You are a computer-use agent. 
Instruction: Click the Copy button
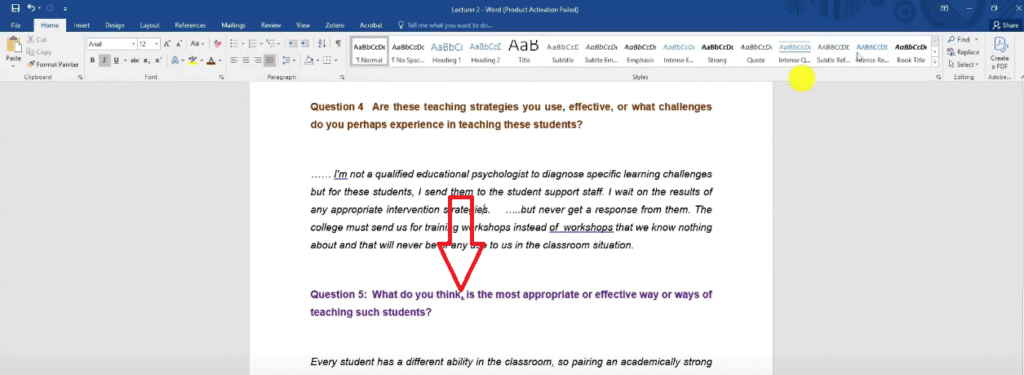click(x=39, y=52)
